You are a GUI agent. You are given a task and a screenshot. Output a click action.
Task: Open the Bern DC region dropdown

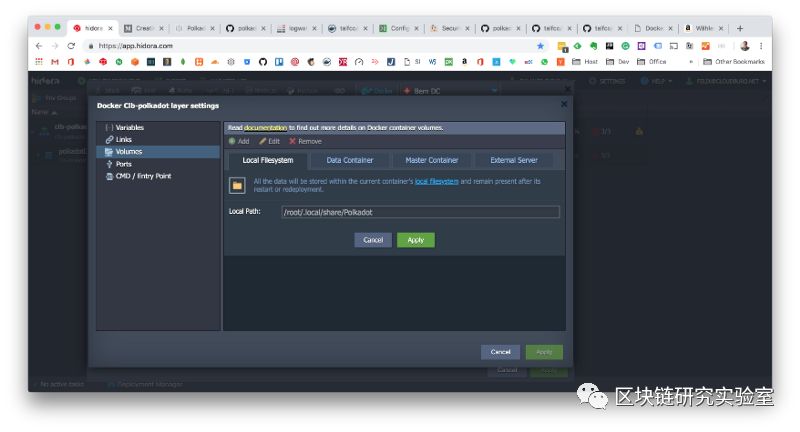pos(449,91)
